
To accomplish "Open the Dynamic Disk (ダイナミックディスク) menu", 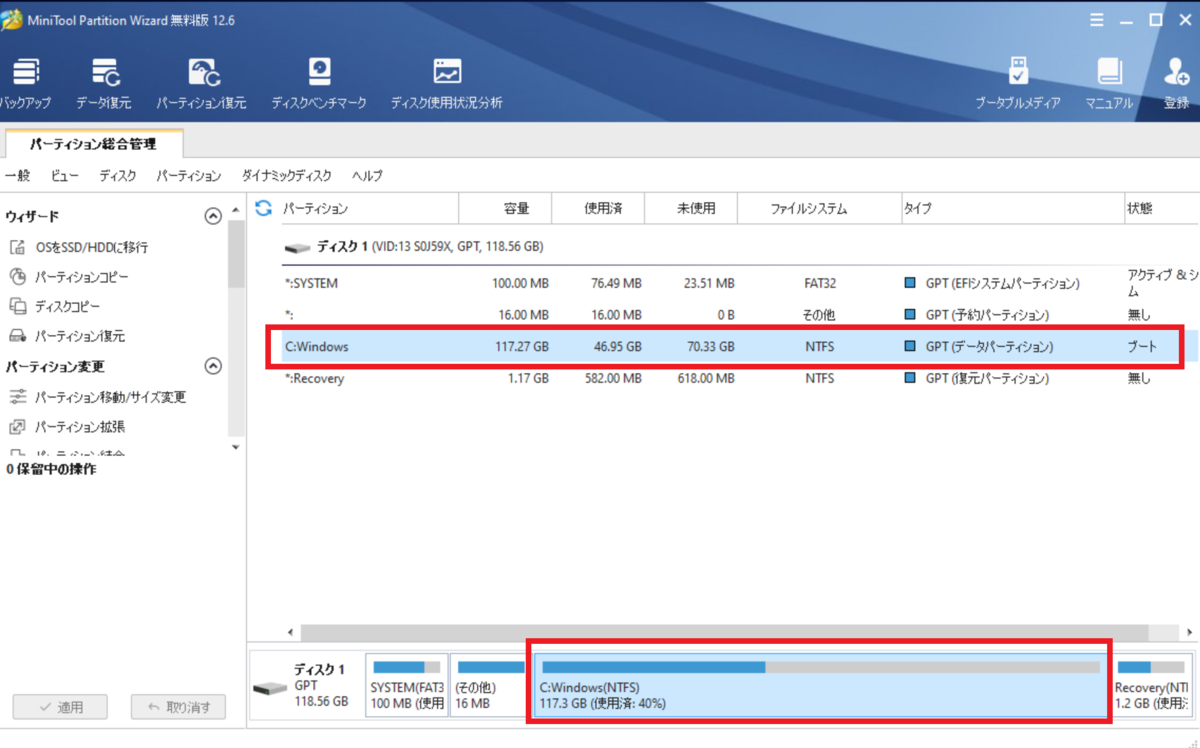I will point(287,176).
